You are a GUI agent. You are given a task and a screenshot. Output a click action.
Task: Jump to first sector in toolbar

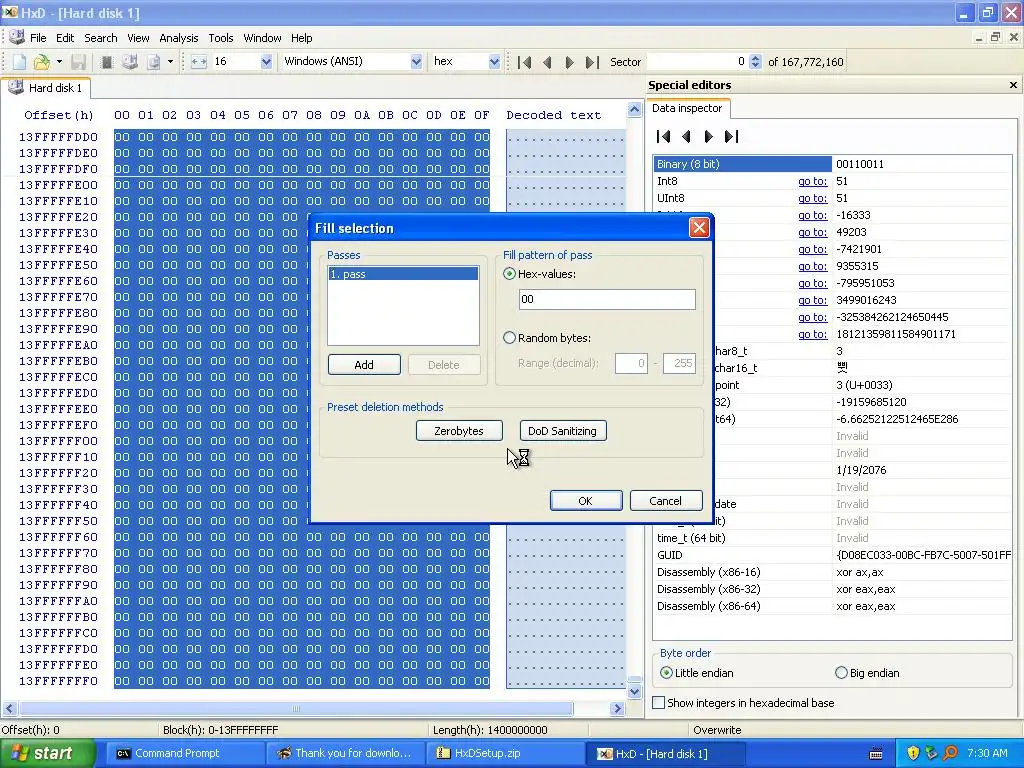[524, 62]
